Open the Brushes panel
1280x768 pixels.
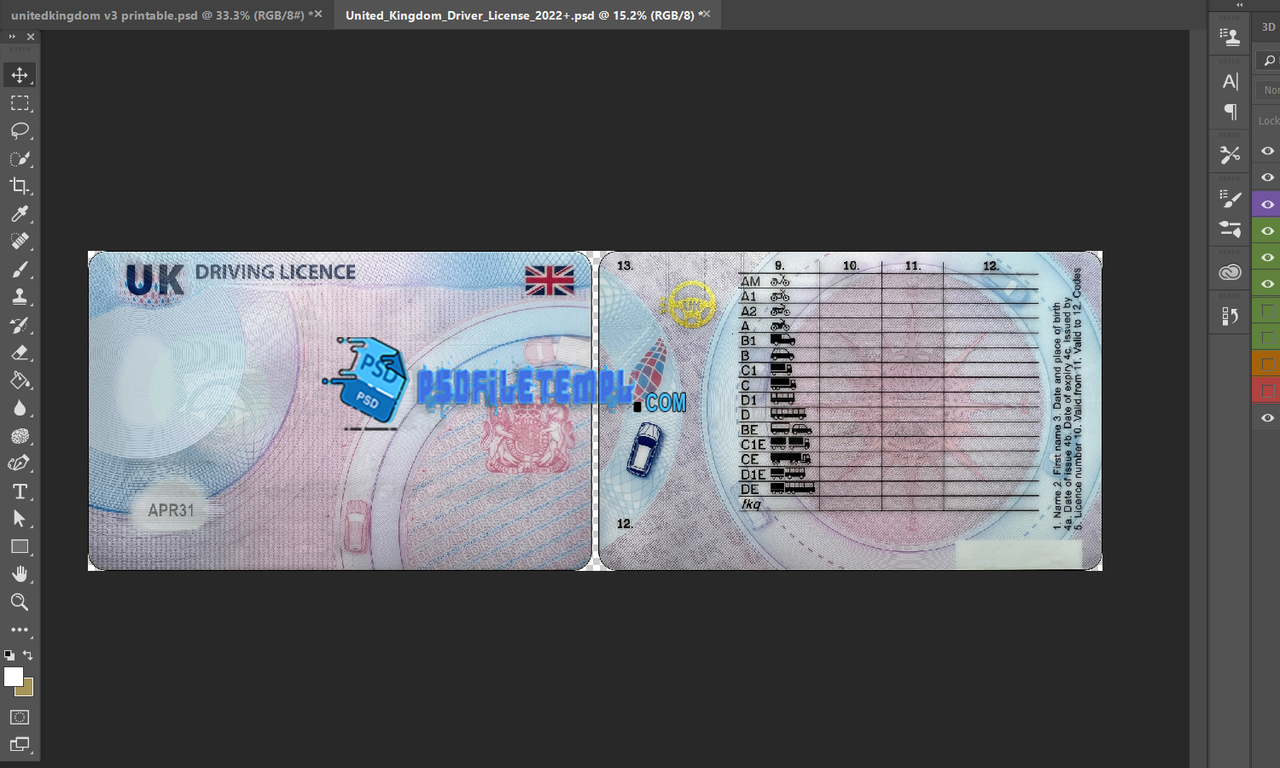(1230, 229)
